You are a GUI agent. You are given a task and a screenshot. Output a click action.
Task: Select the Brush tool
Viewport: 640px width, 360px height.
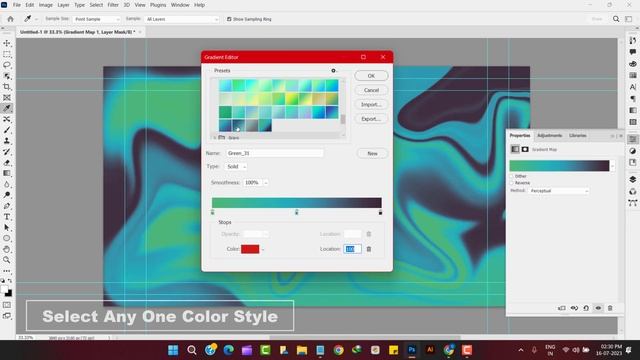click(7, 130)
